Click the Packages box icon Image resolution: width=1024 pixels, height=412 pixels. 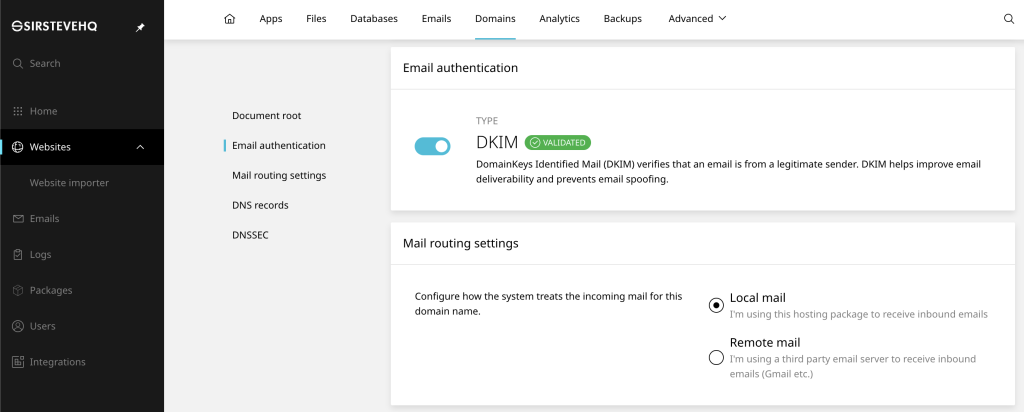click(18, 290)
